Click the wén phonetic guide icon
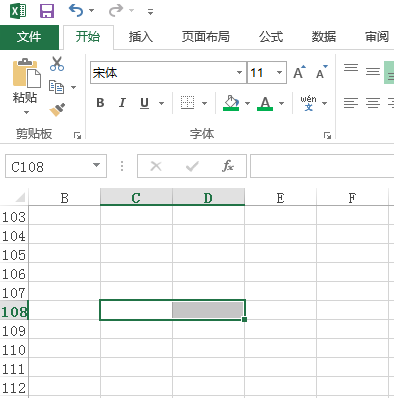Viewport: 394px width, 398px height. coord(308,103)
